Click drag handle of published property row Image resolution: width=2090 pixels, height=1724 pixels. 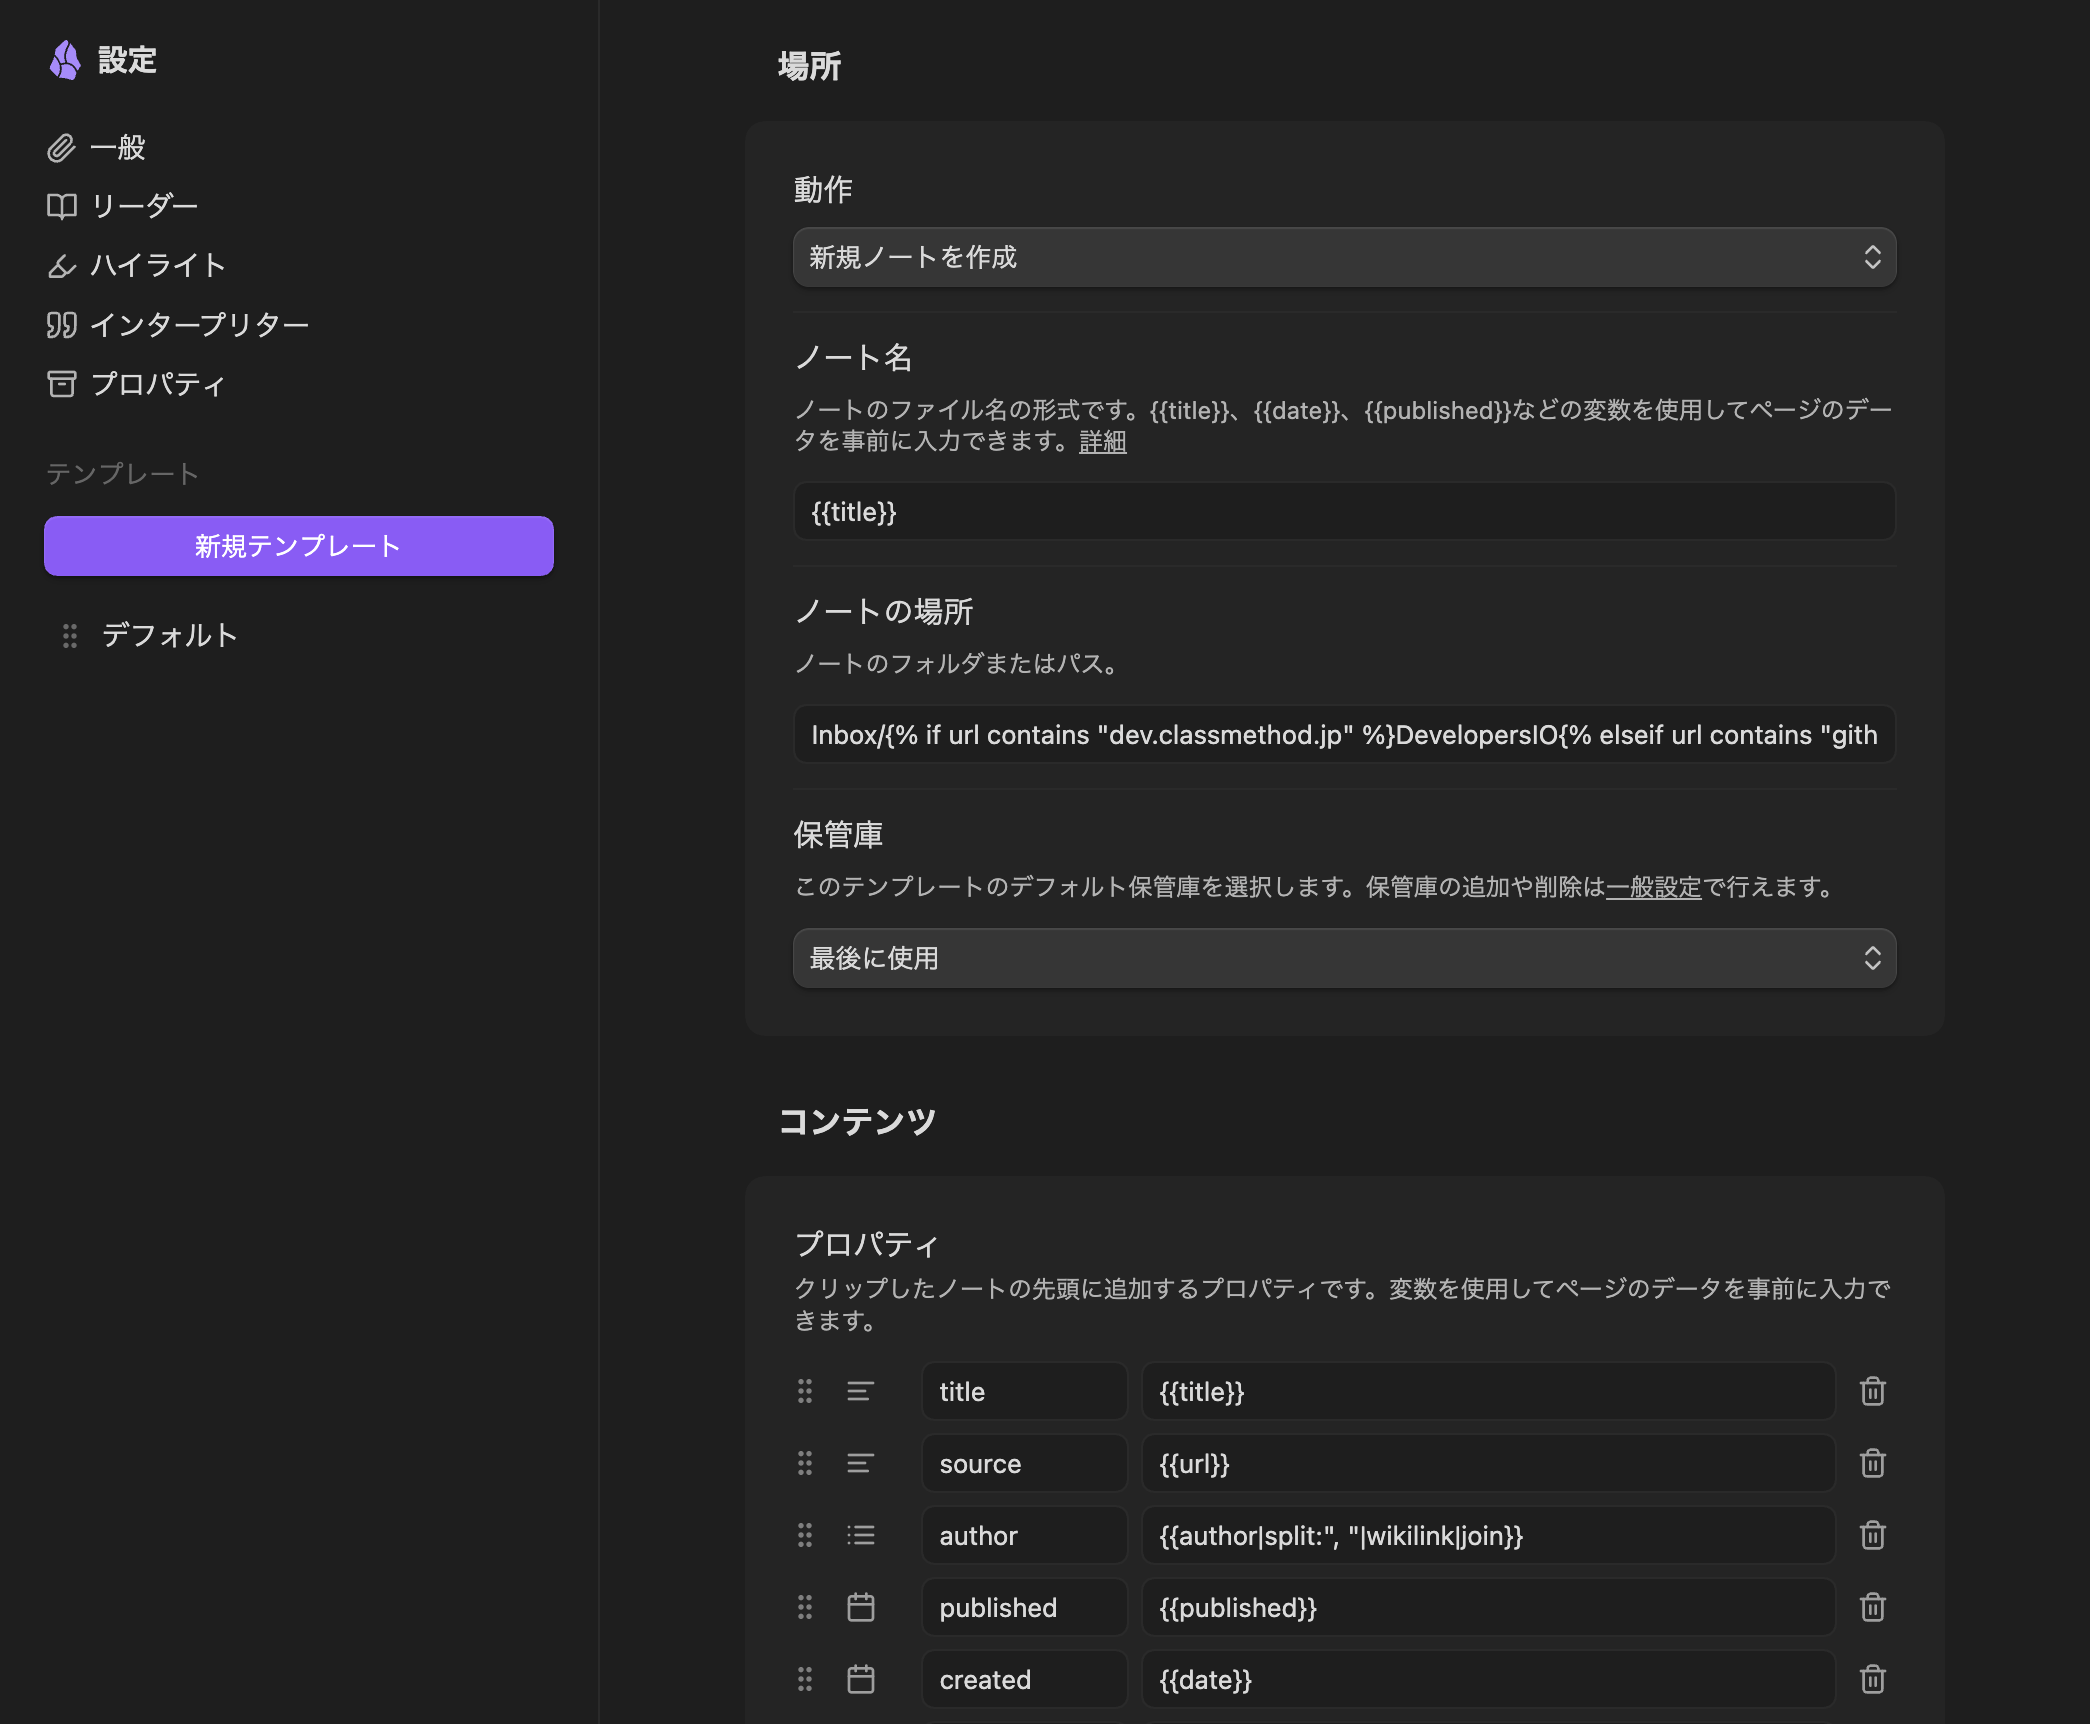pyautogui.click(x=805, y=1607)
